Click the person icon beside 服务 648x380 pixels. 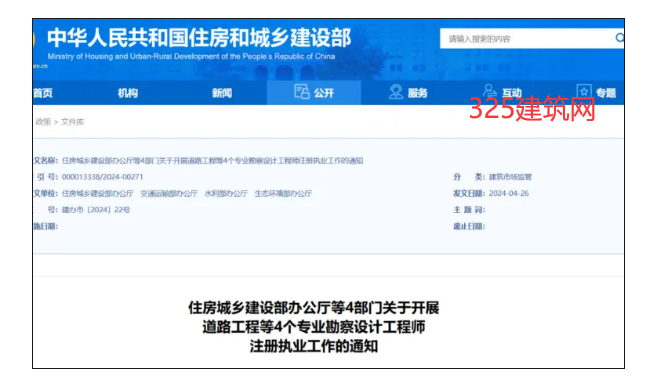click(396, 92)
